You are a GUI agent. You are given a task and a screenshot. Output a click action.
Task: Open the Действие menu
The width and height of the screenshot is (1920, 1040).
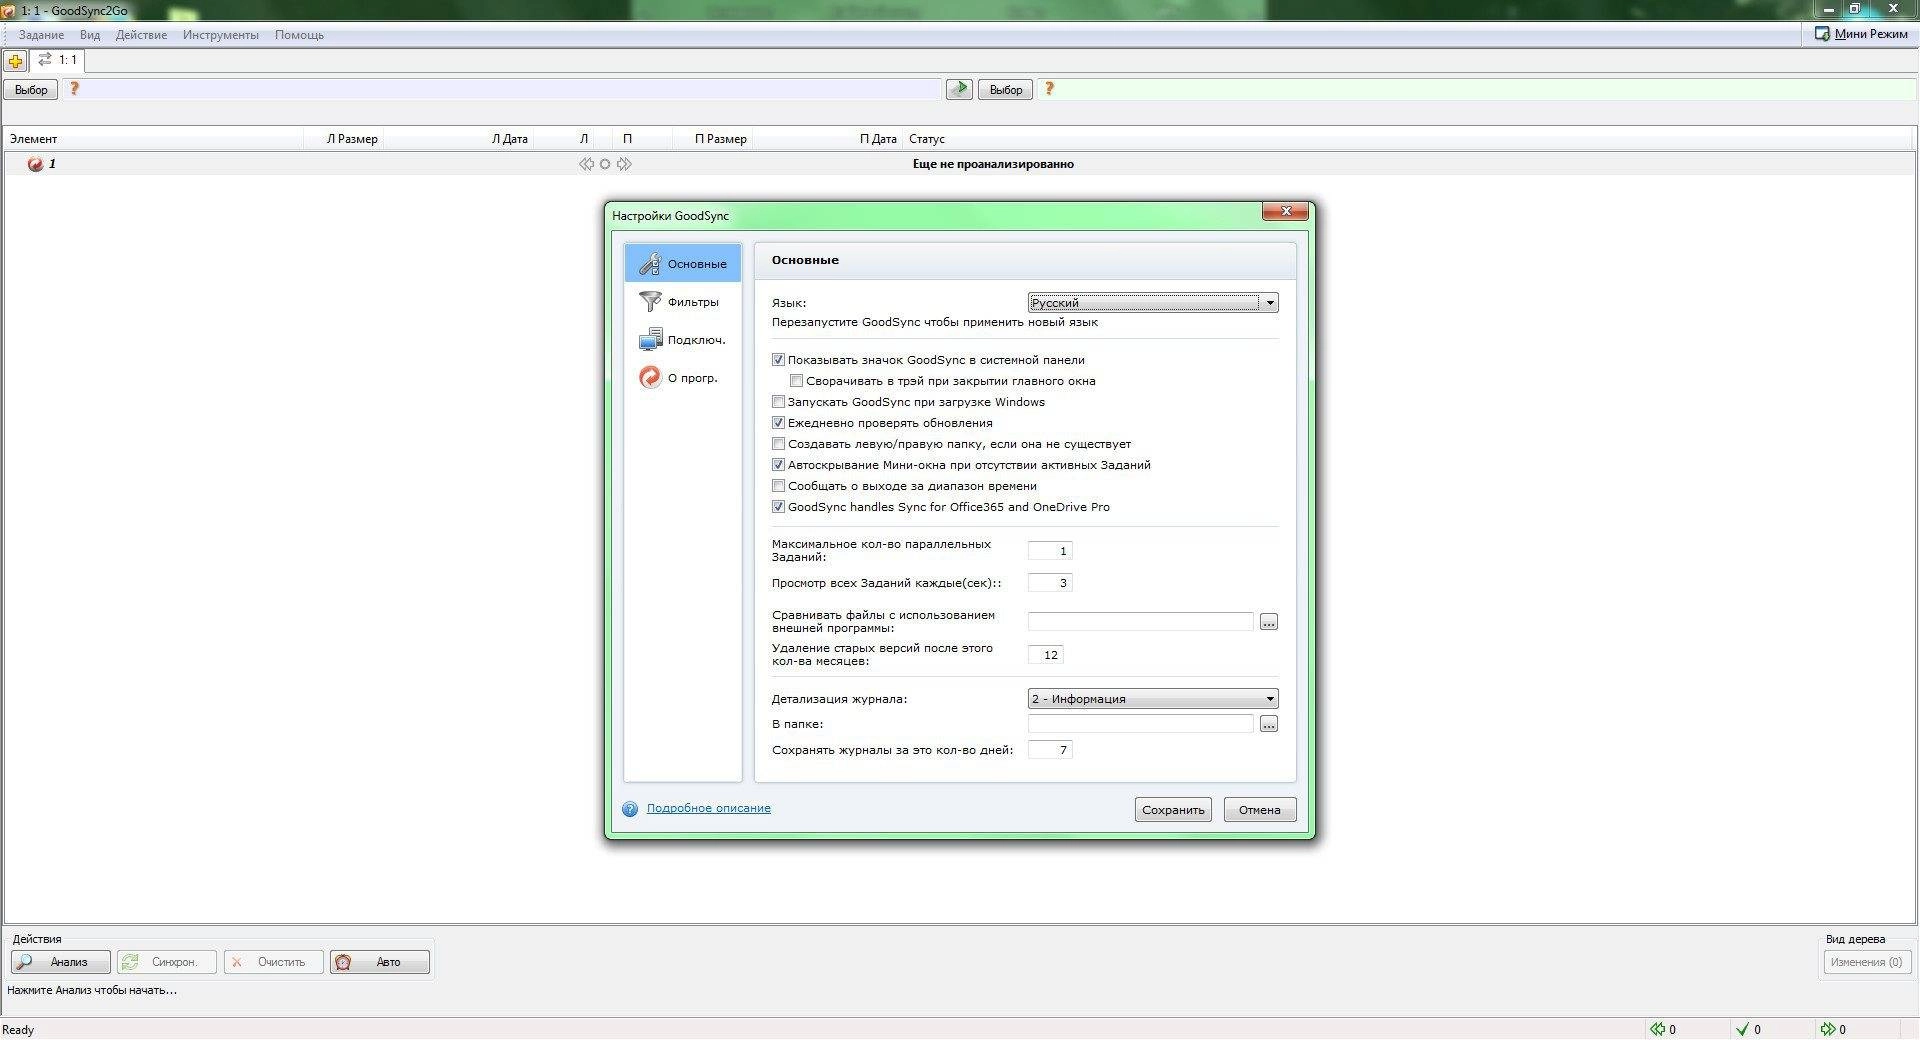click(141, 35)
